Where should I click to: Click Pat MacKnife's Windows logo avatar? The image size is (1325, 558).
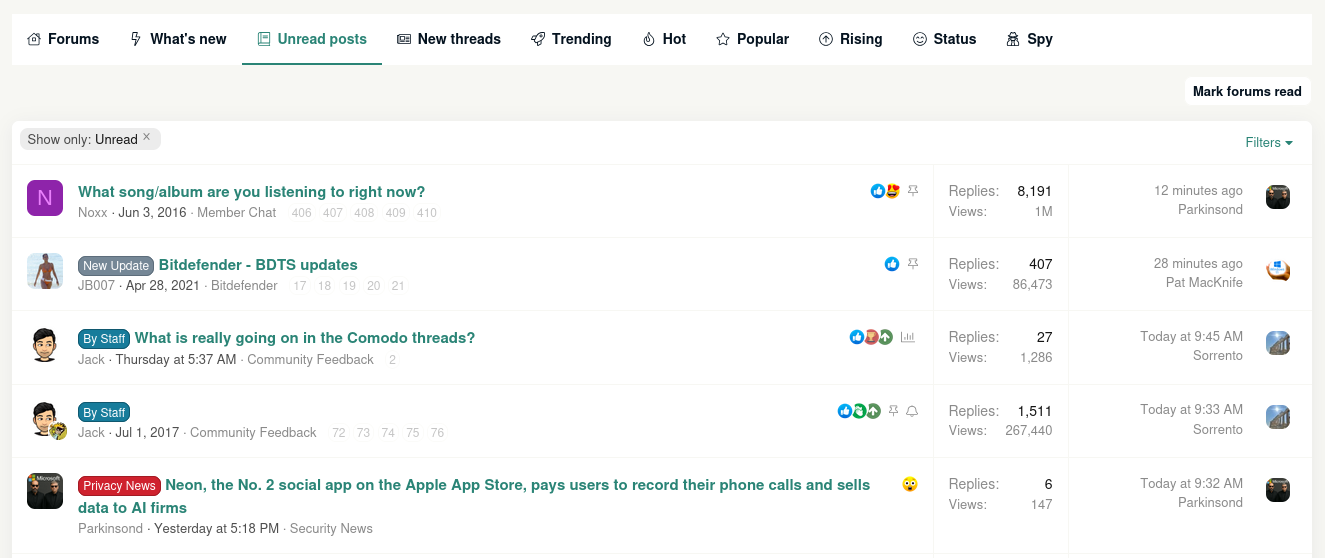click(1278, 270)
